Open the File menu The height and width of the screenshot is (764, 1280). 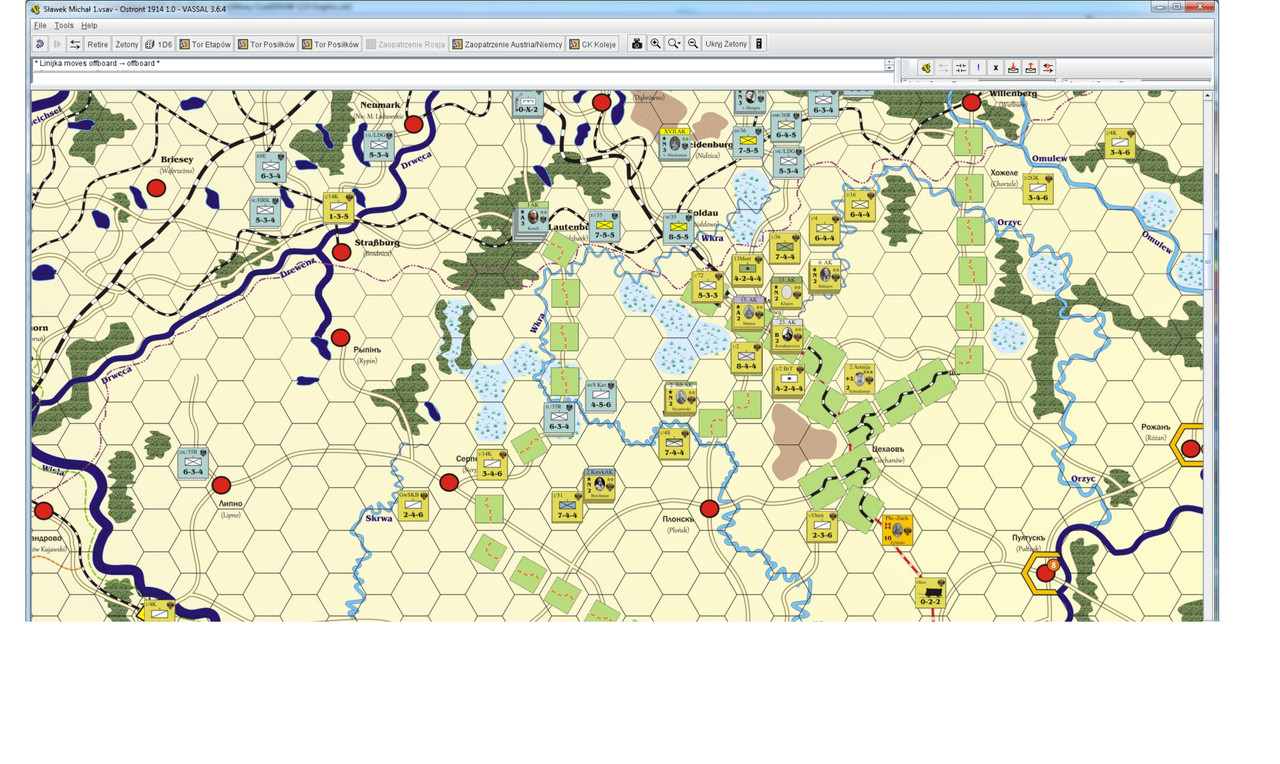pyautogui.click(x=40, y=25)
